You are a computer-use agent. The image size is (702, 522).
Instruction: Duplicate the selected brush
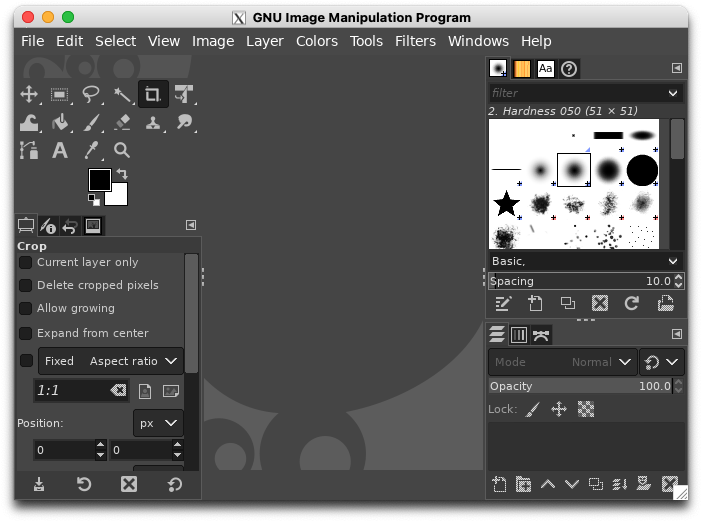click(568, 304)
